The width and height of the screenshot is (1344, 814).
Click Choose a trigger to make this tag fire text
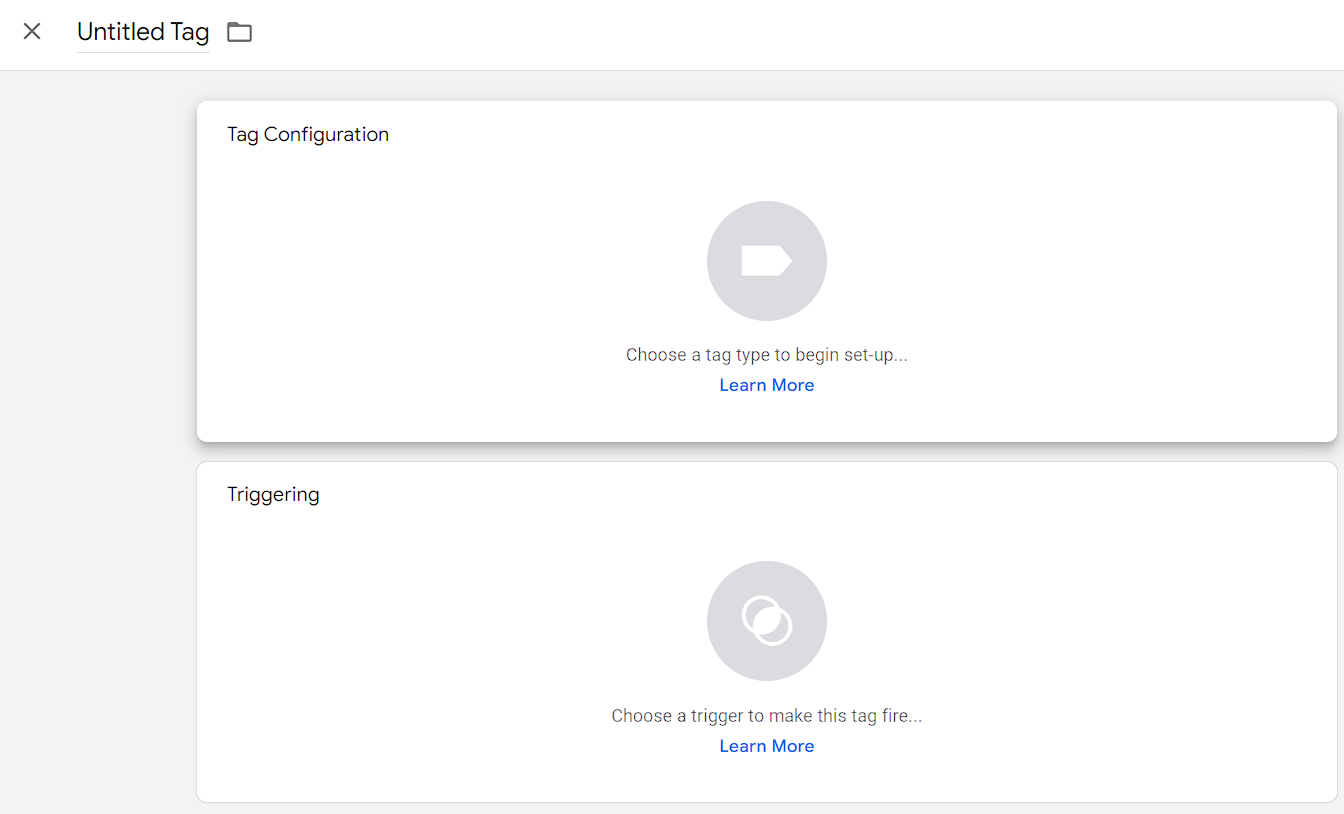click(x=767, y=715)
